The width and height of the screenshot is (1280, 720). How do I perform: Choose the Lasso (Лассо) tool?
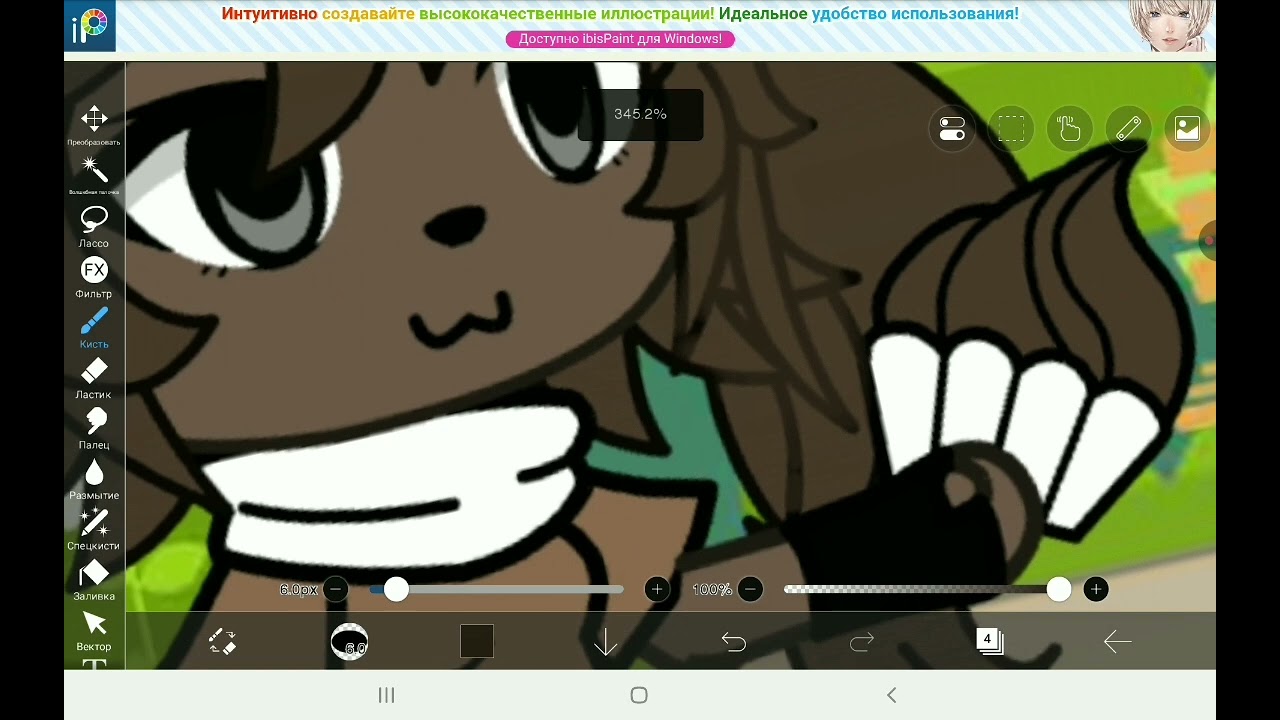click(94, 226)
